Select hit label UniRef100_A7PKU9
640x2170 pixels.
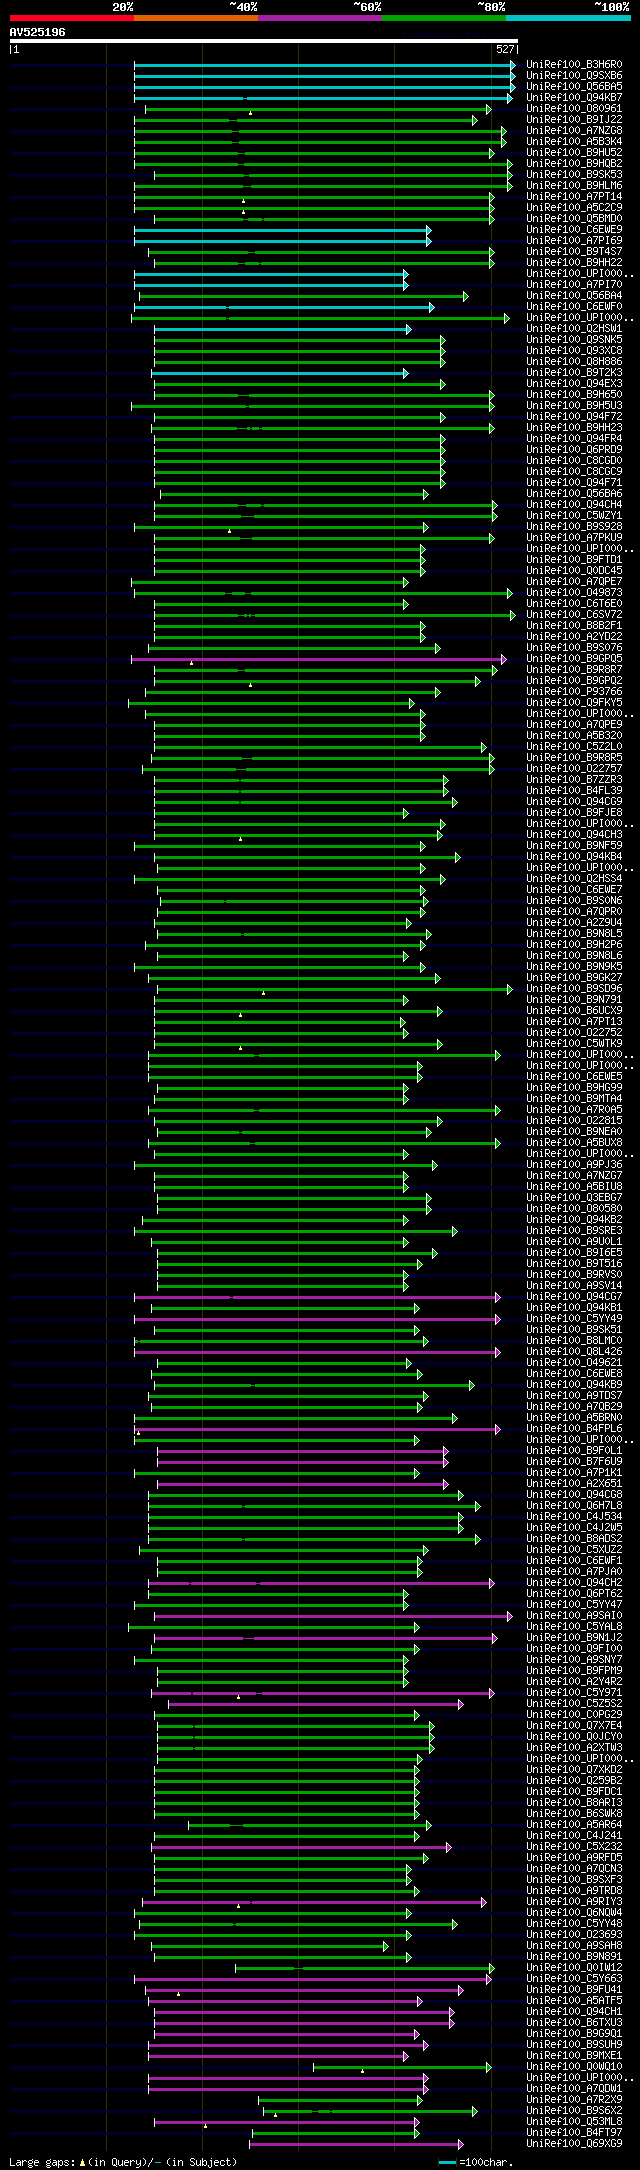[x=574, y=538]
